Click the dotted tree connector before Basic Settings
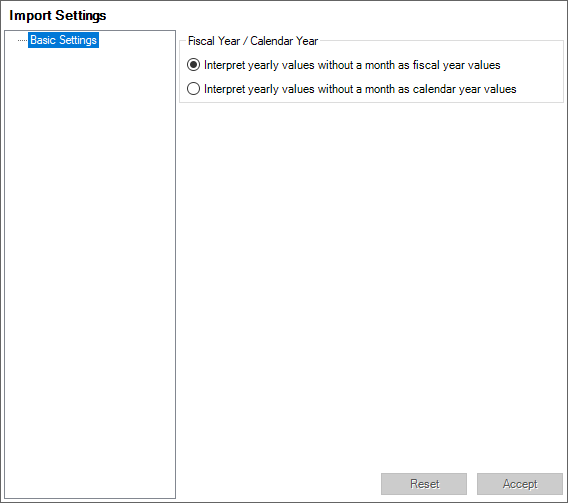The height and width of the screenshot is (503, 568). tap(22, 40)
